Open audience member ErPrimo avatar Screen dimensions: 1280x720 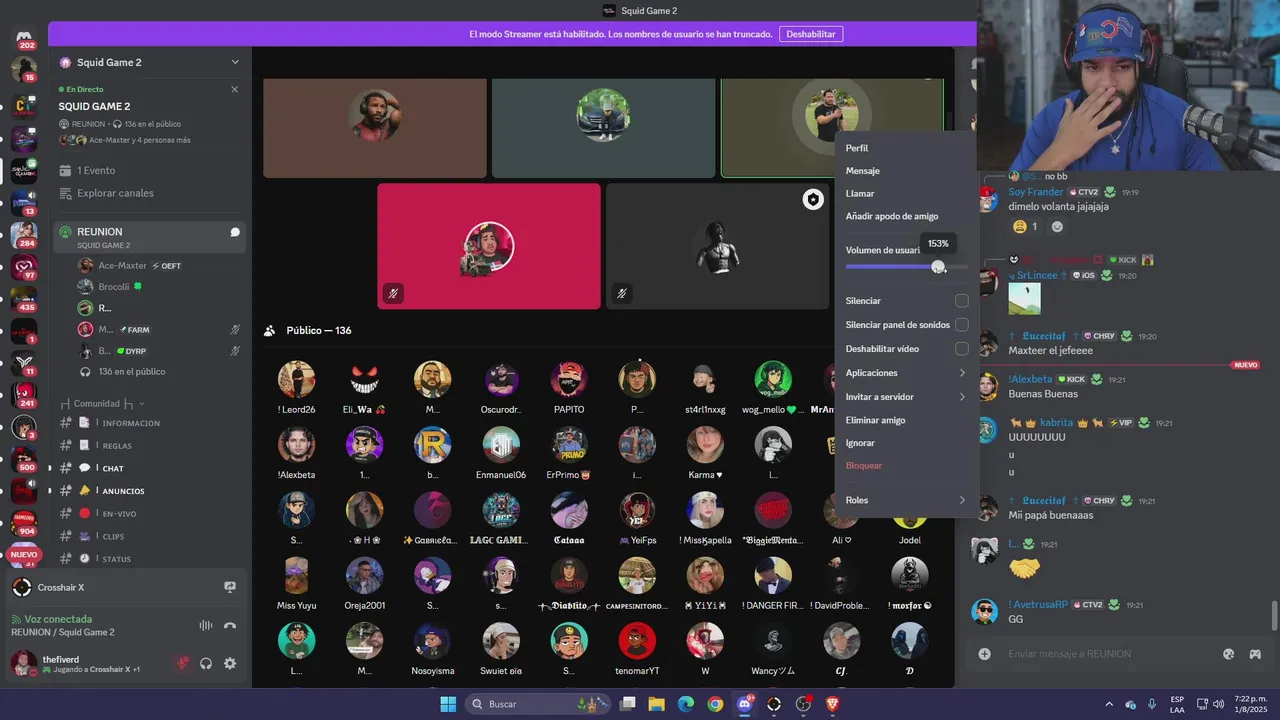coord(569,445)
